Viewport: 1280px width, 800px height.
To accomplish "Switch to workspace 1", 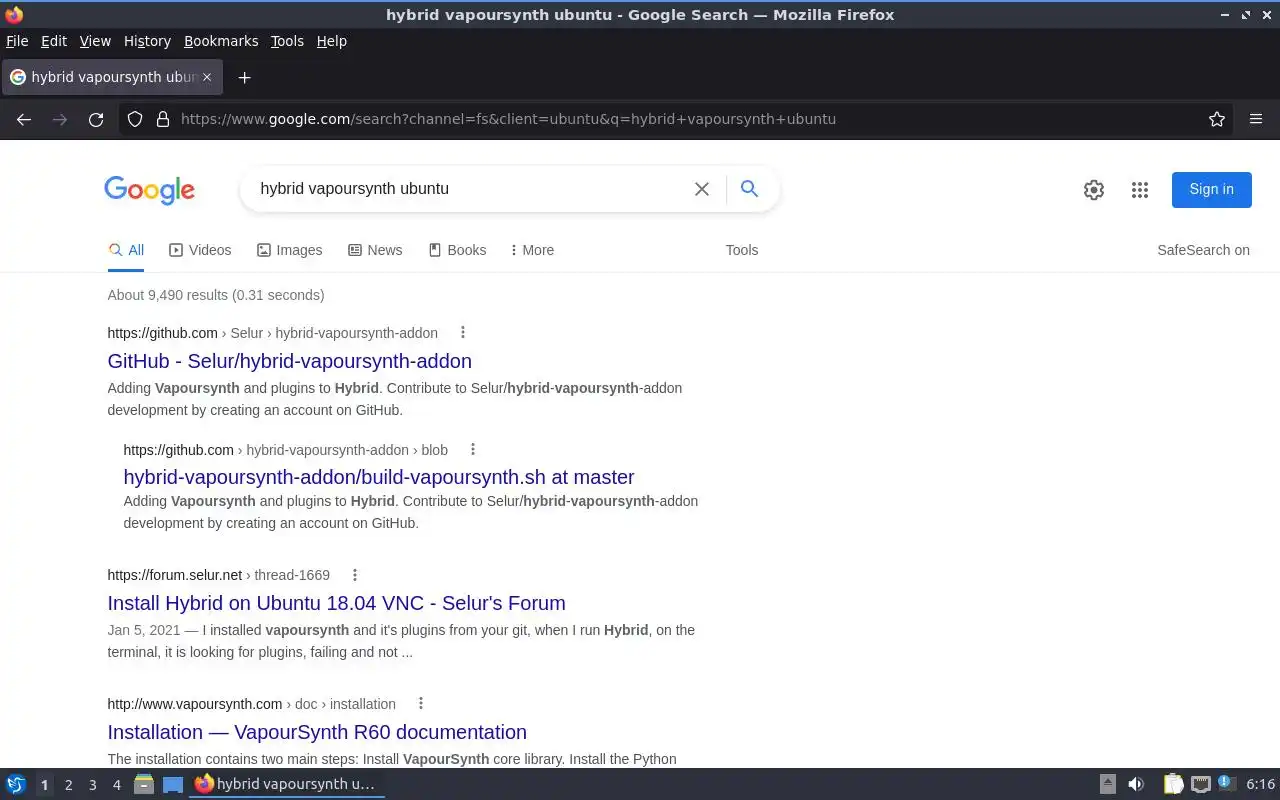I will (x=44, y=785).
